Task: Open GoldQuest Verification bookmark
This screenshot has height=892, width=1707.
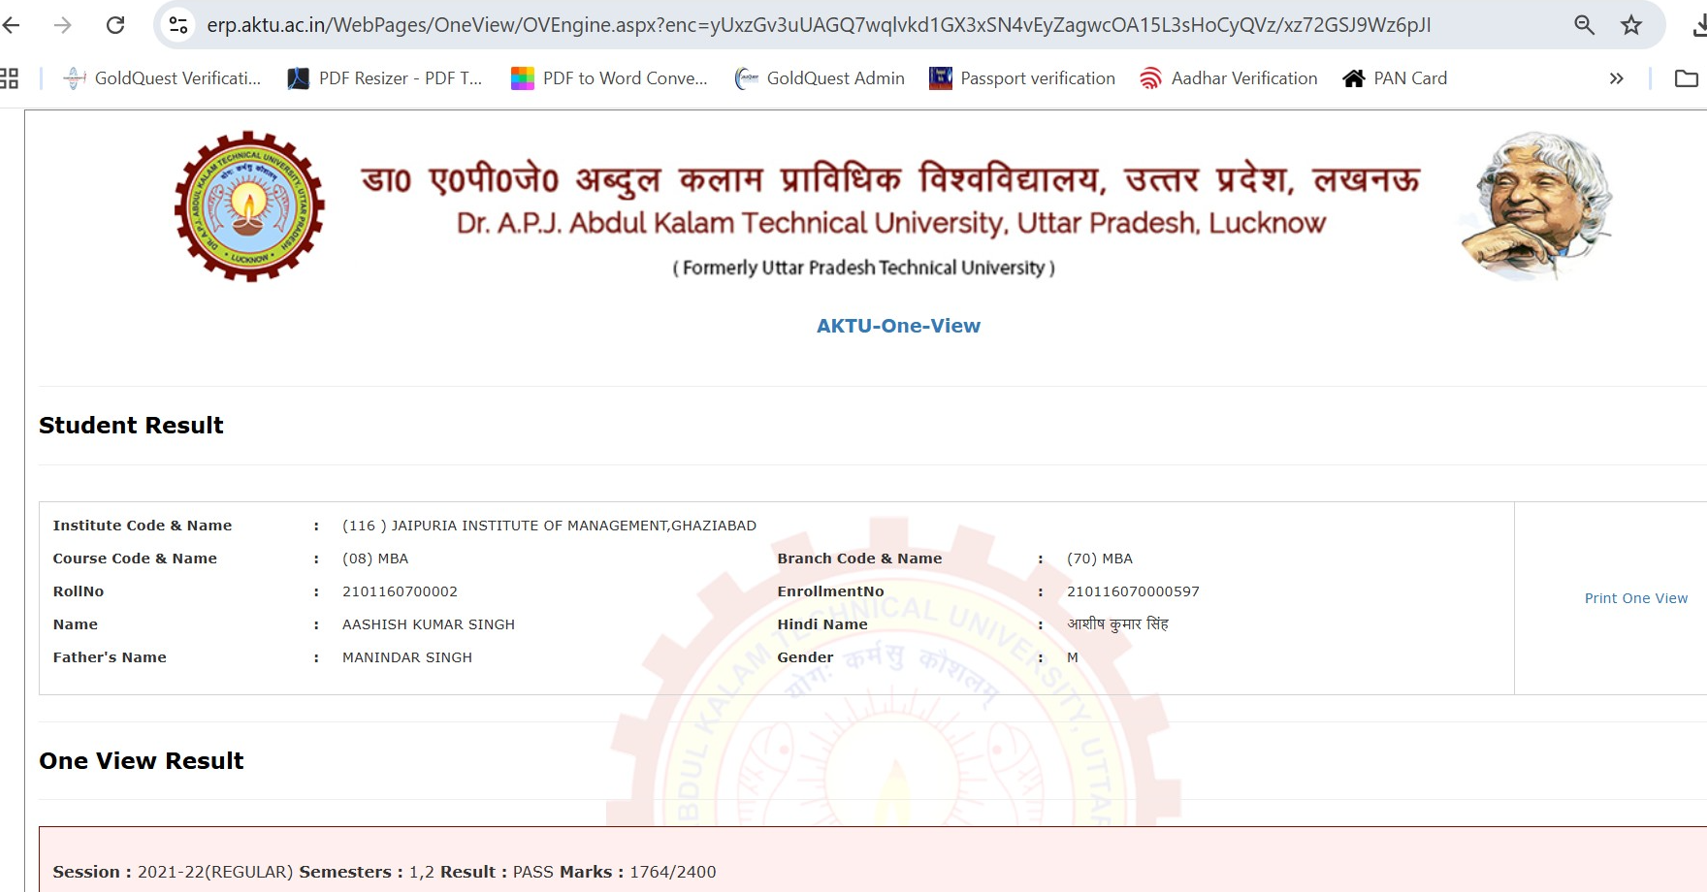Action: point(162,78)
